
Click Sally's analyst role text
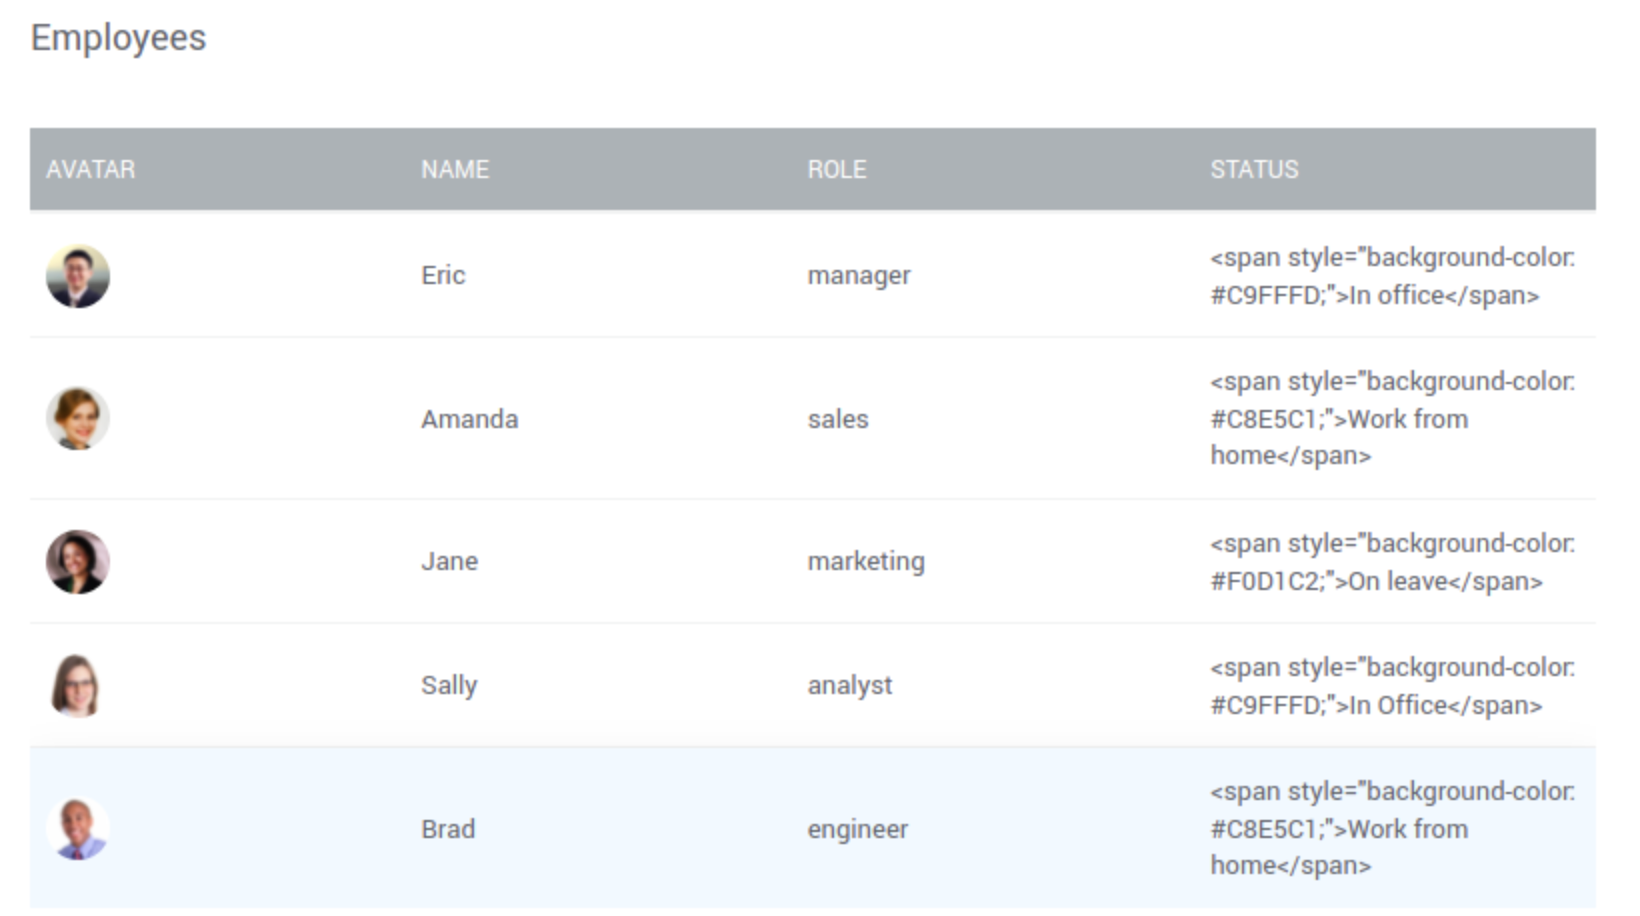click(850, 685)
